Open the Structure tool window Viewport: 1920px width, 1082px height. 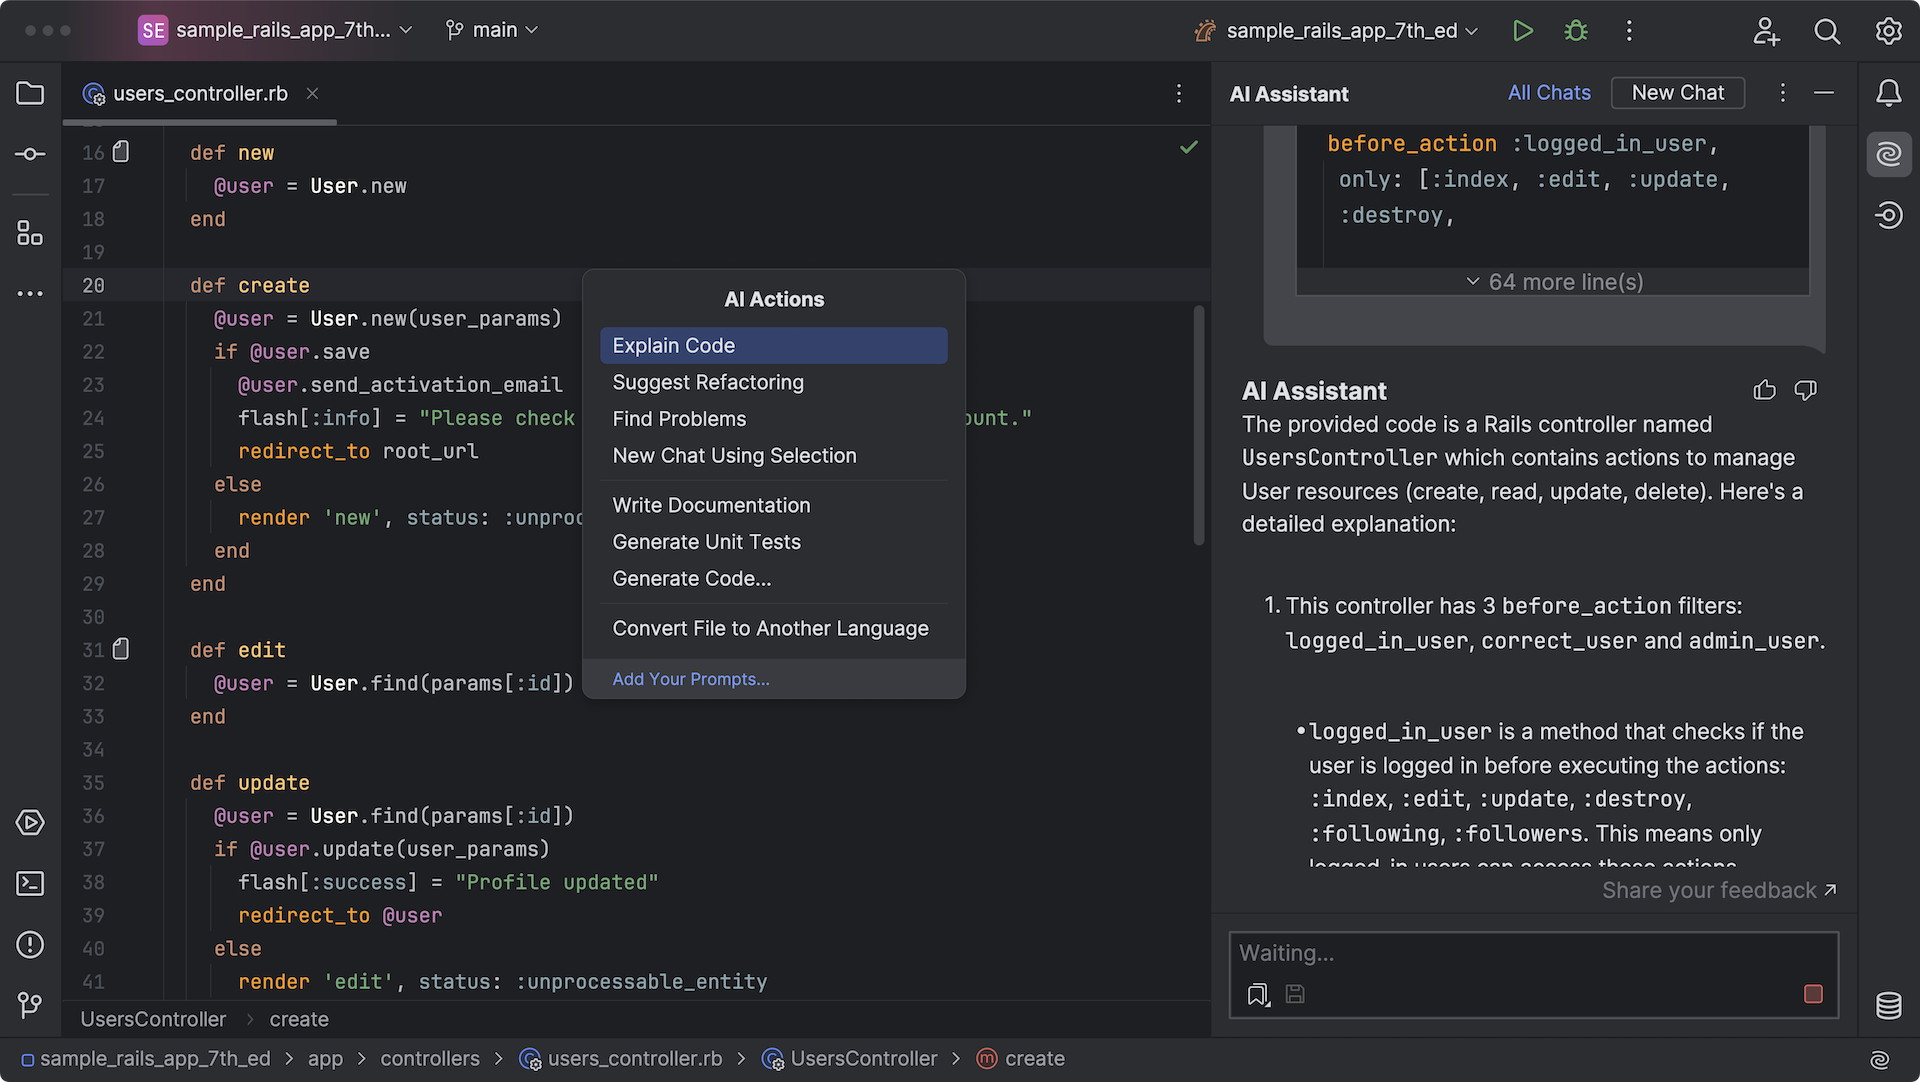[30, 234]
